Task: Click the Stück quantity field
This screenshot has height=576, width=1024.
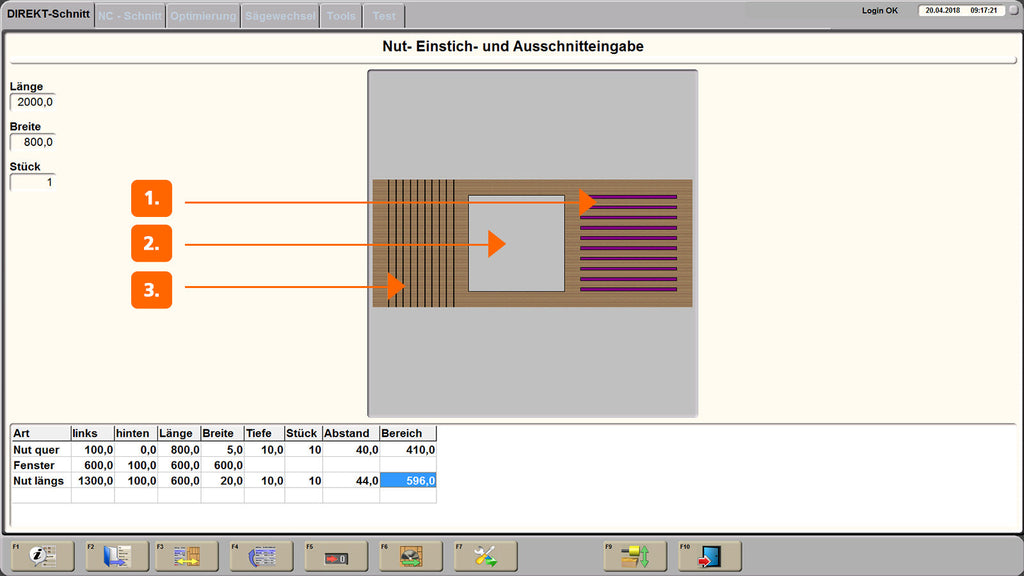Action: 33,182
